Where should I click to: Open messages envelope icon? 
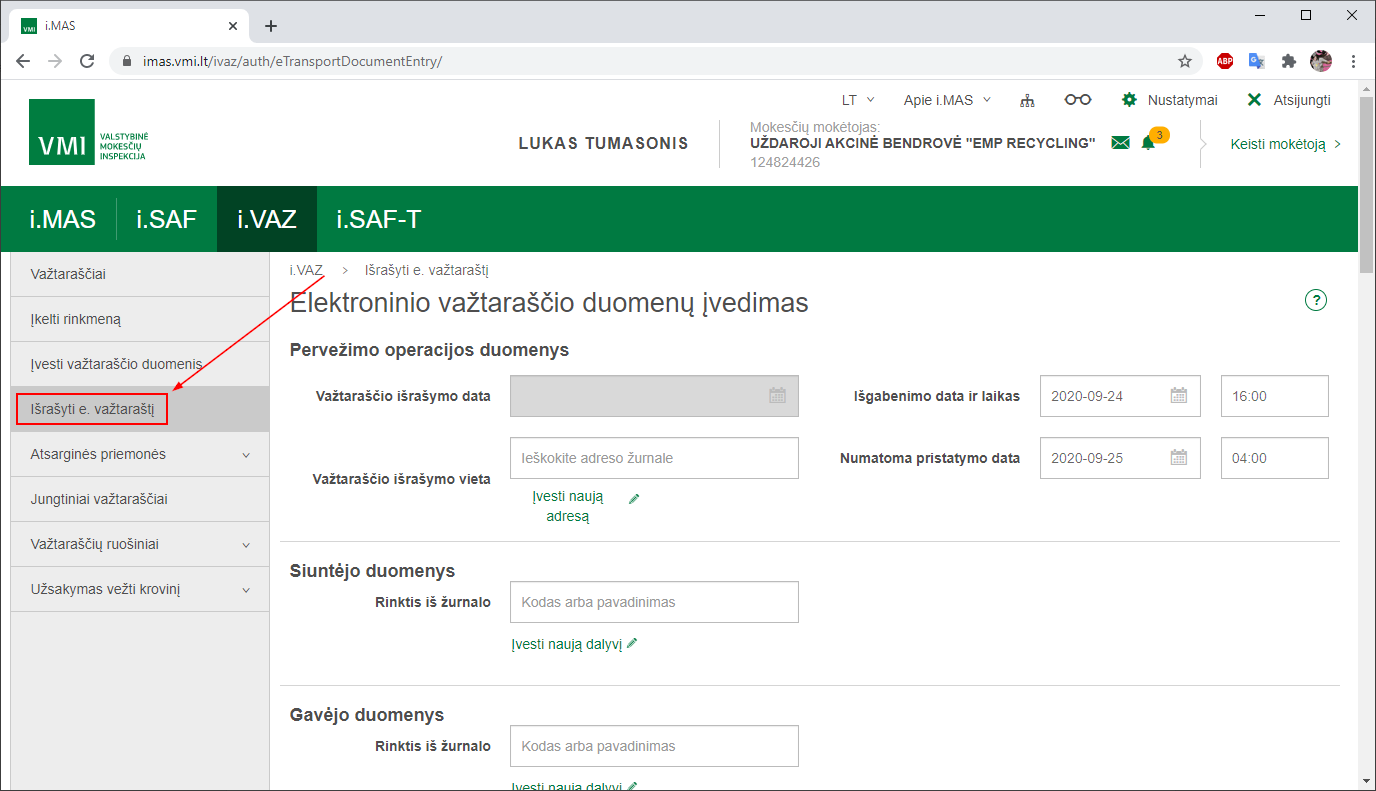1120,143
